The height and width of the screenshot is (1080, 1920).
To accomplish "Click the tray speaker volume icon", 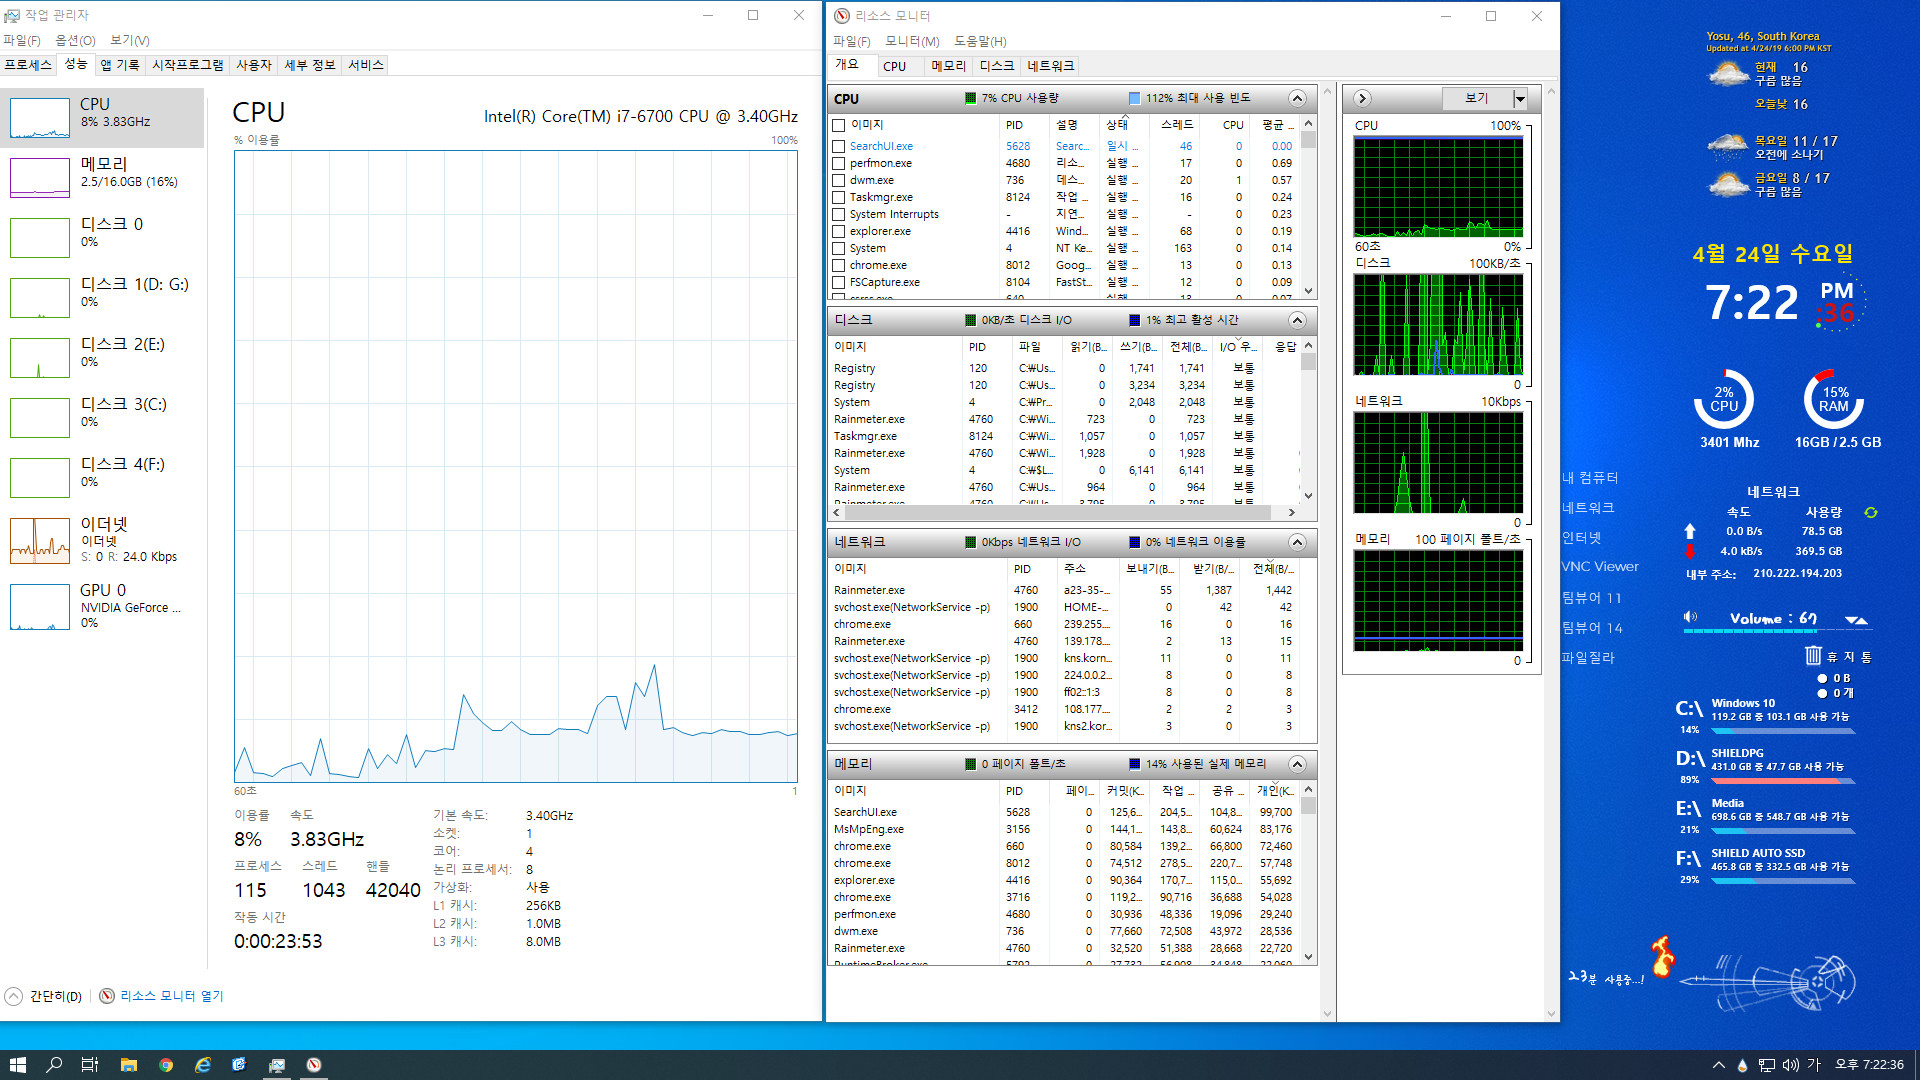I will [1790, 1065].
